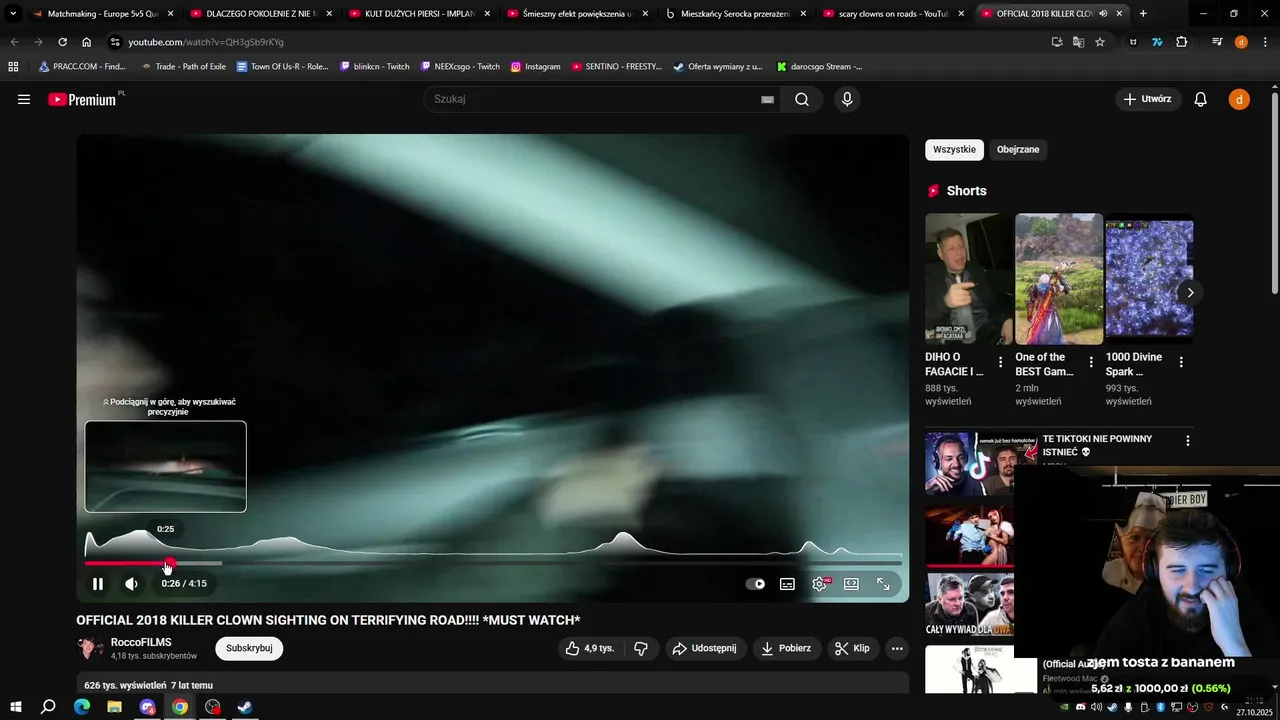1280x720 pixels.
Task: Pause the video
Action: [x=98, y=584]
